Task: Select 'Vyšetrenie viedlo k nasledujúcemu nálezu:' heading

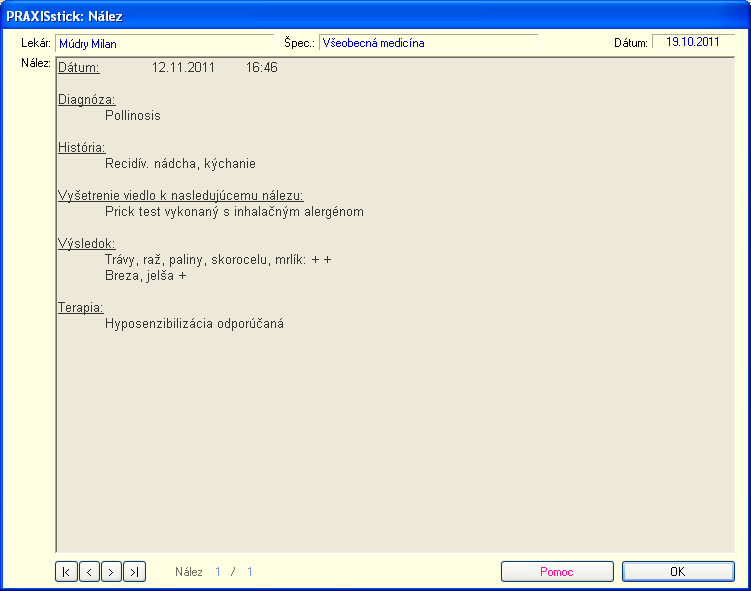Action: [181, 195]
